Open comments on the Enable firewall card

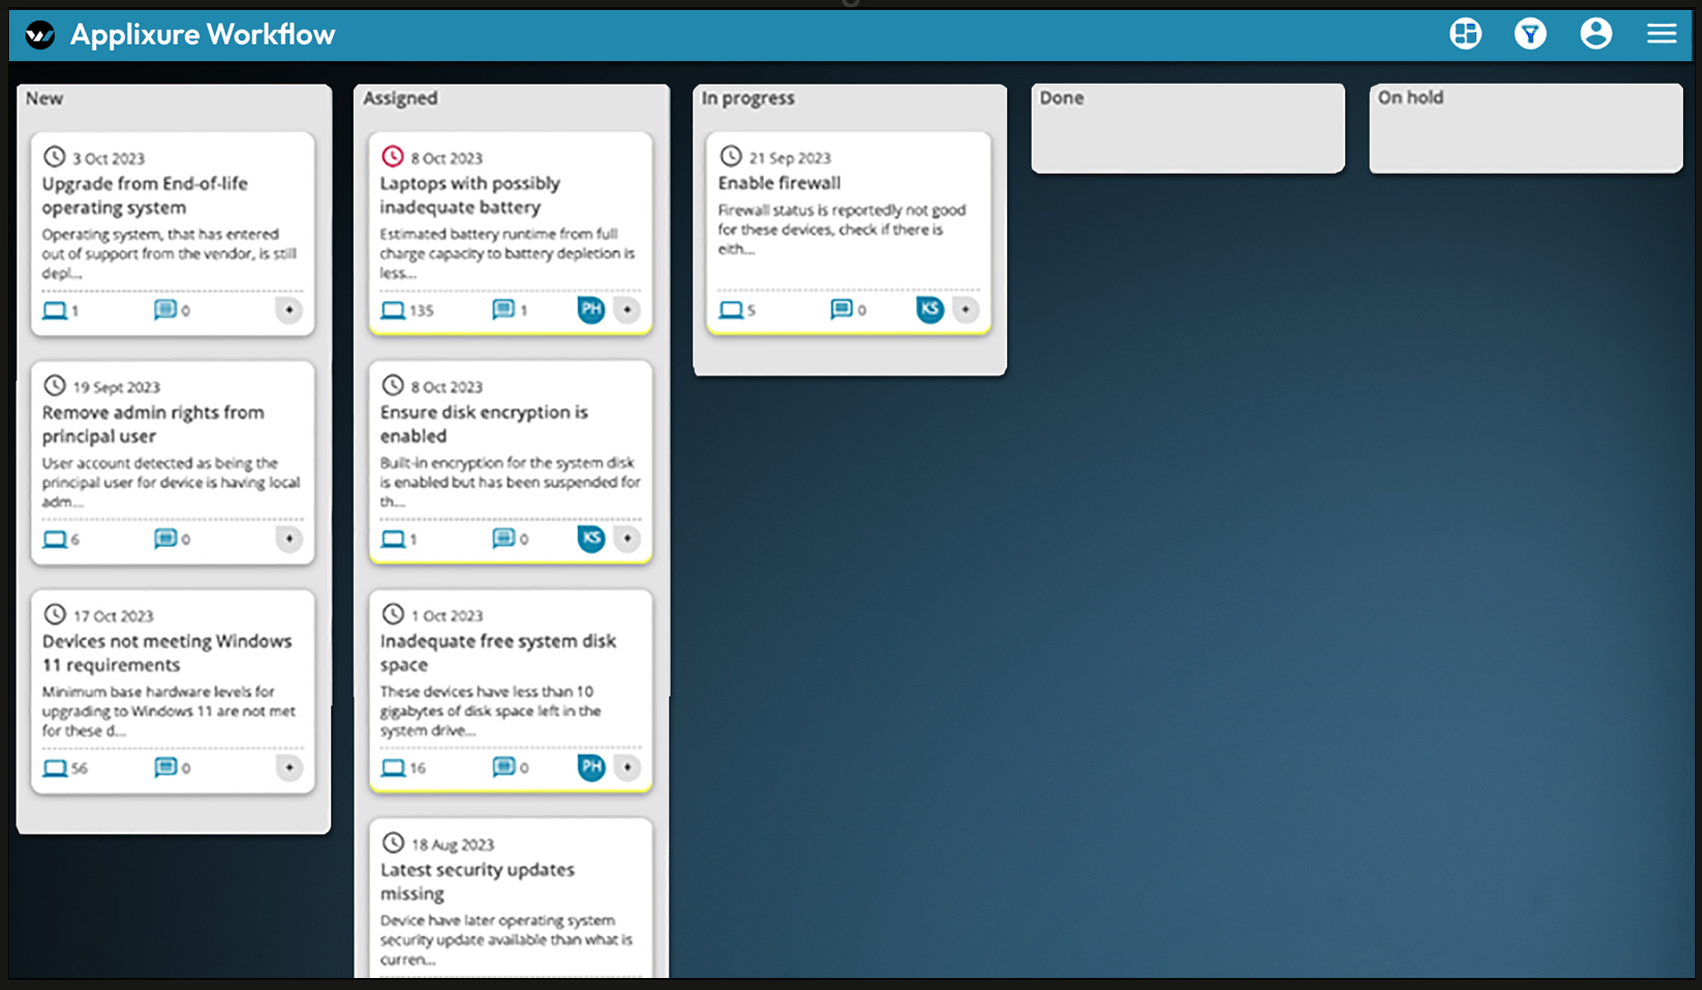(840, 309)
